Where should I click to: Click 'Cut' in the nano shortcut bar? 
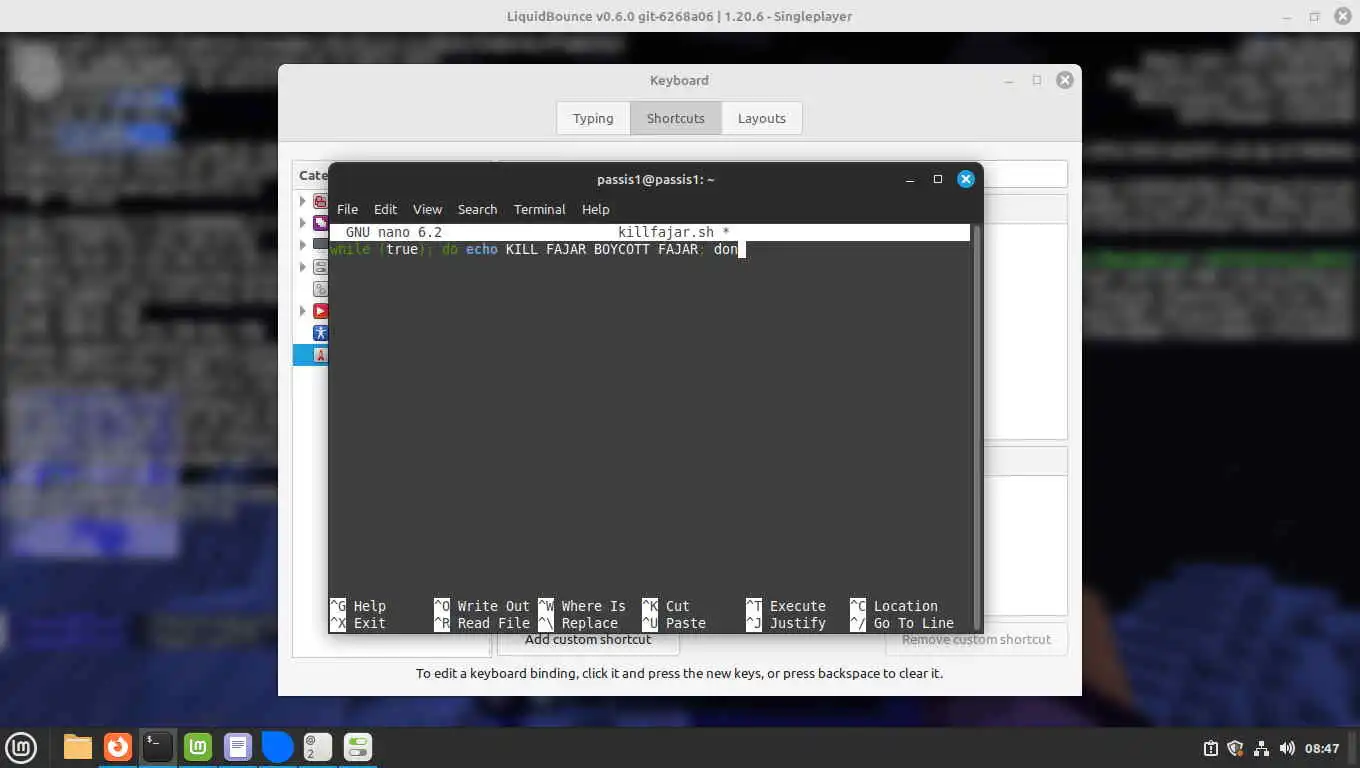(677, 606)
